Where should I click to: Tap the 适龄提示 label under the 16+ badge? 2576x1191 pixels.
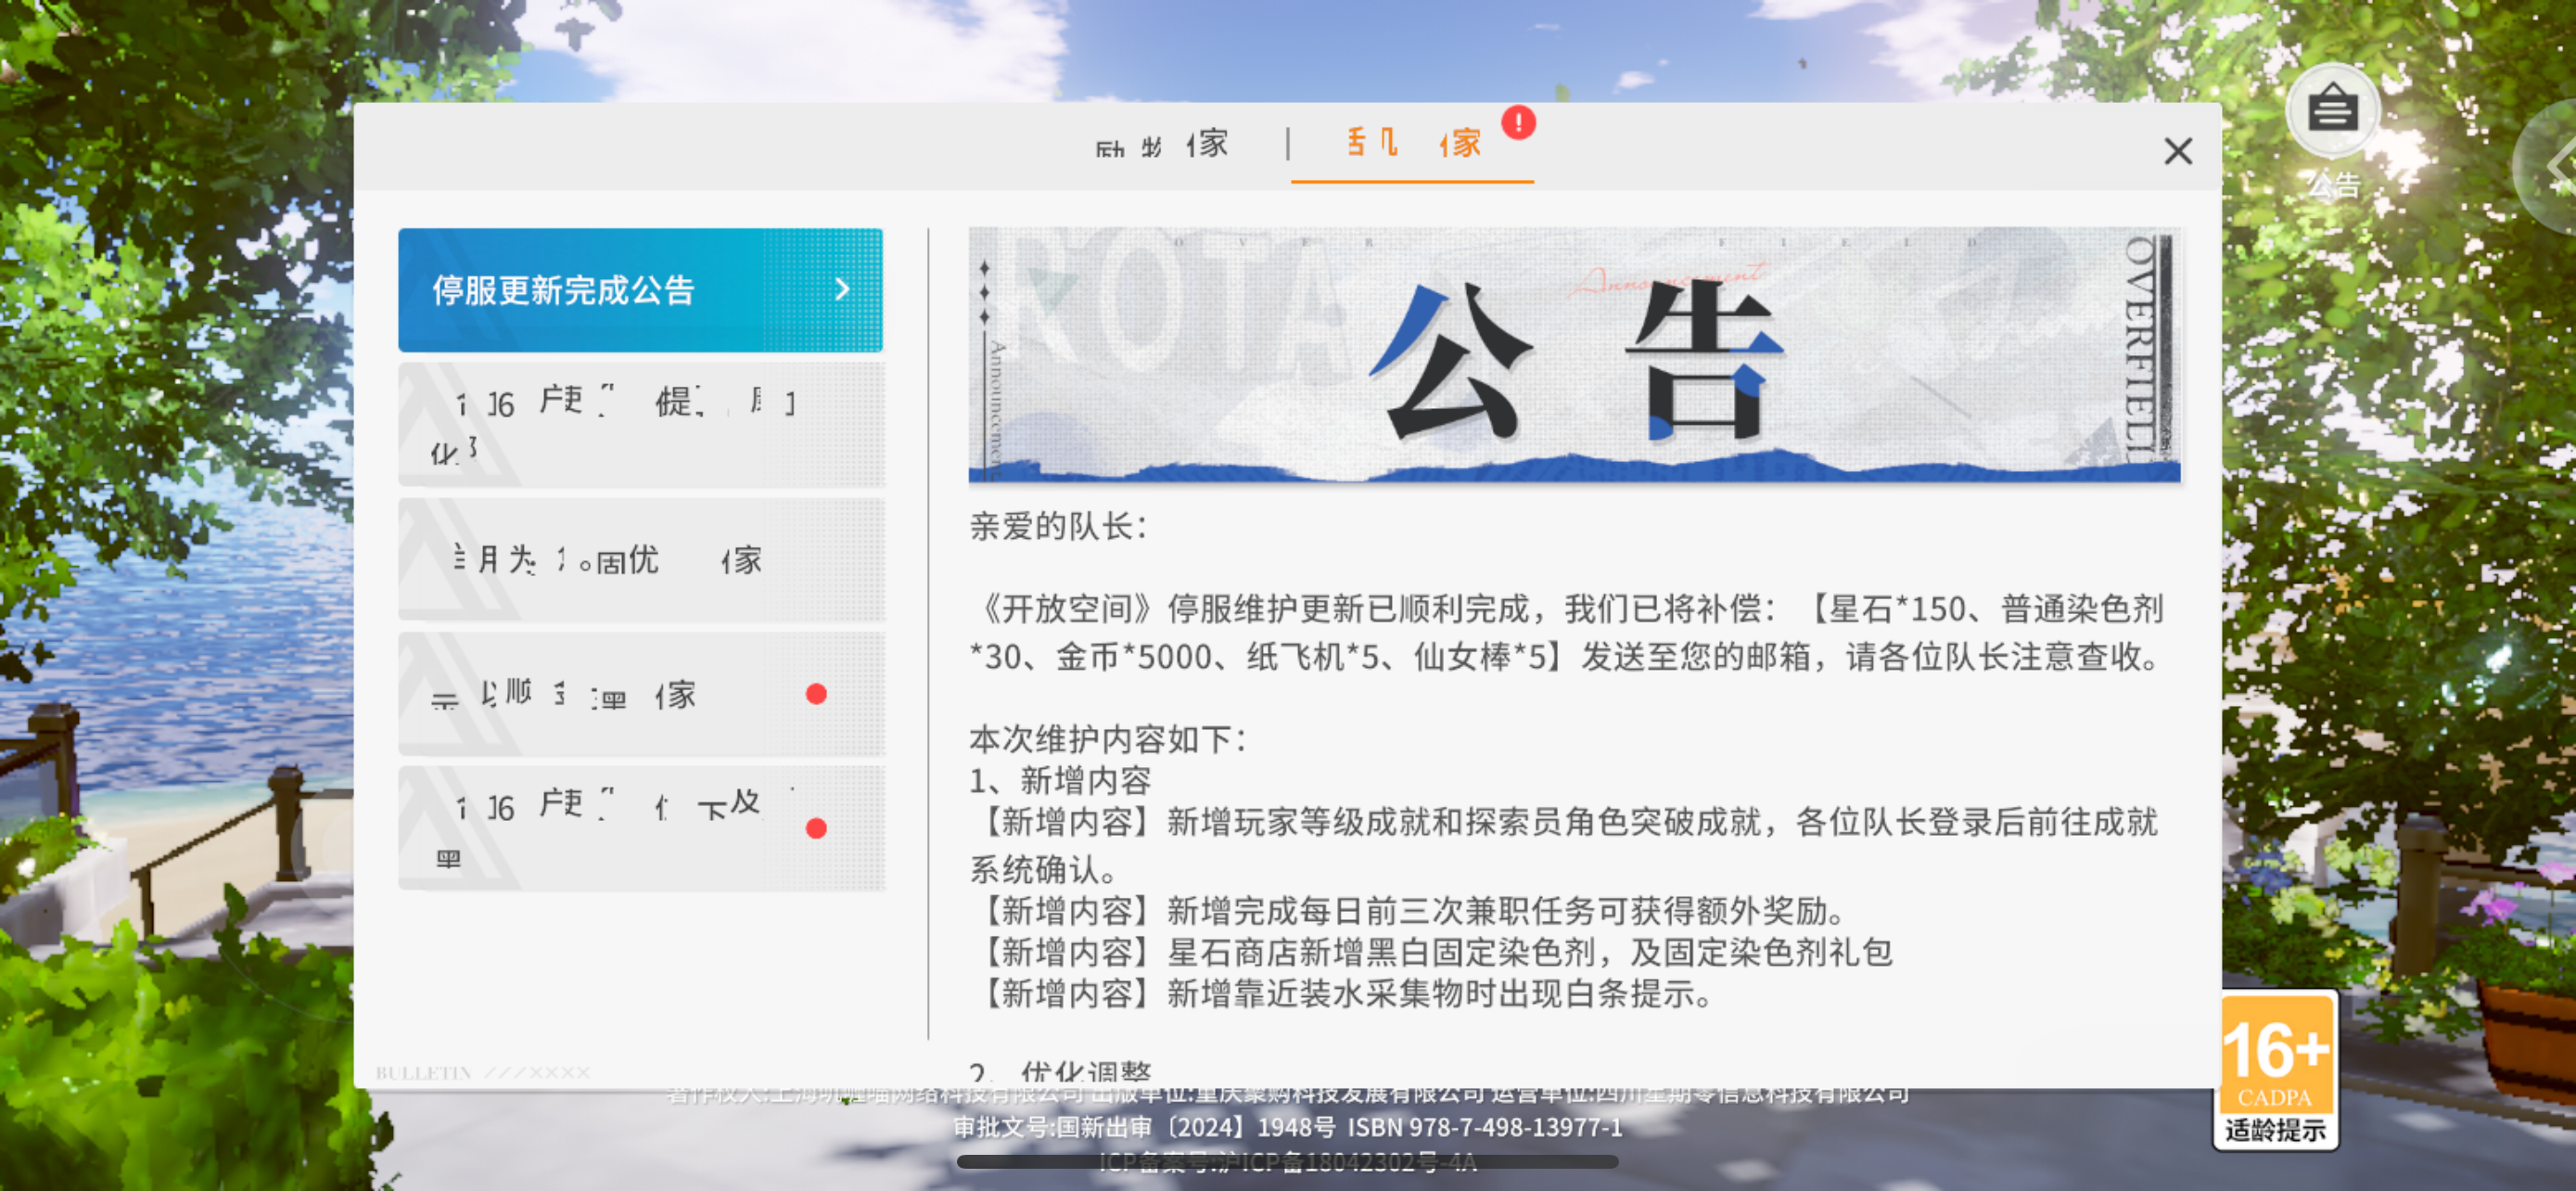2274,1131
